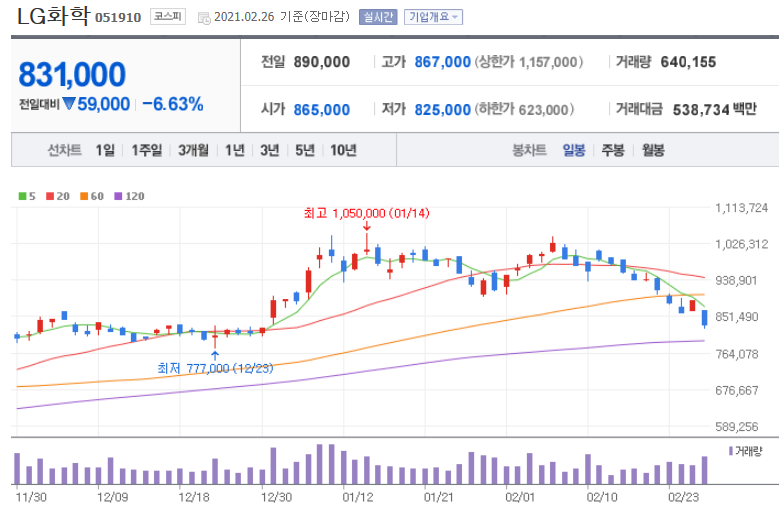Viewport: 779px width, 506px height.
Task: Click the 851,490 price axis label
Action: coord(737,317)
